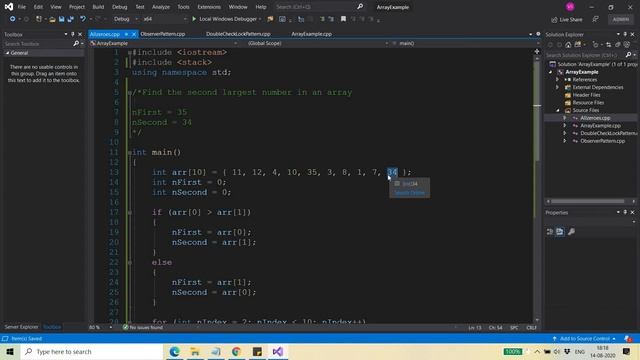
Task: Click Solution Explorer horizontal scrollbar
Action: 588,201
